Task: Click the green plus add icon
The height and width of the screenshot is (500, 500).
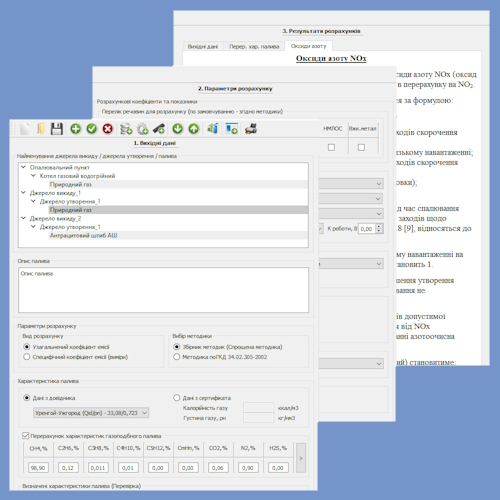Action: coord(76,129)
